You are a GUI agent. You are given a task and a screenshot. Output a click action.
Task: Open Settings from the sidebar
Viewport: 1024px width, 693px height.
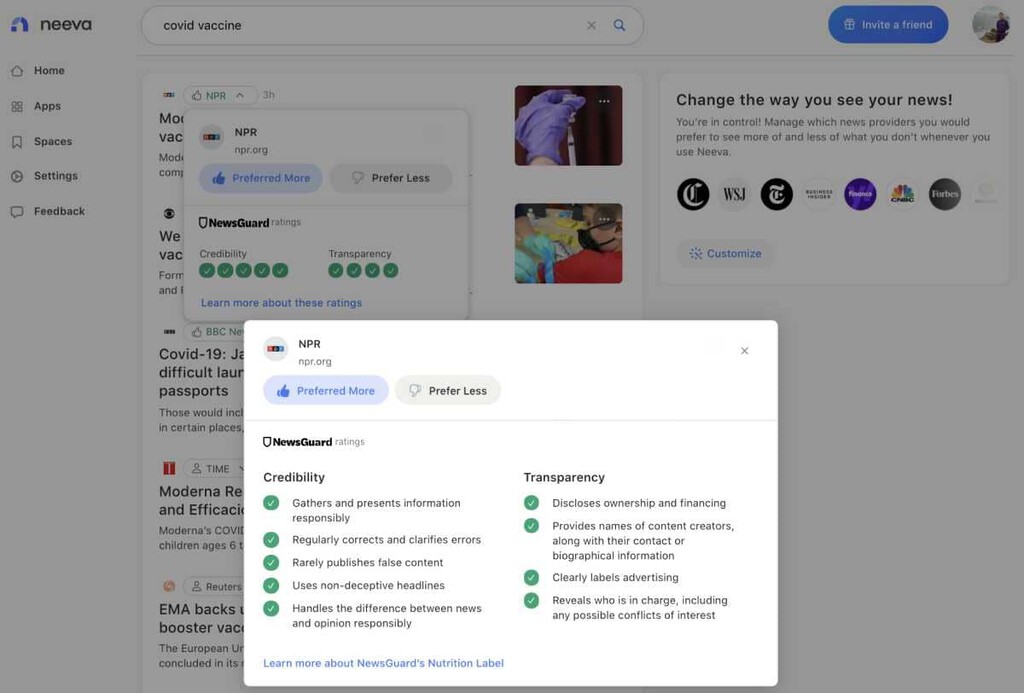pyautogui.click(x=57, y=176)
